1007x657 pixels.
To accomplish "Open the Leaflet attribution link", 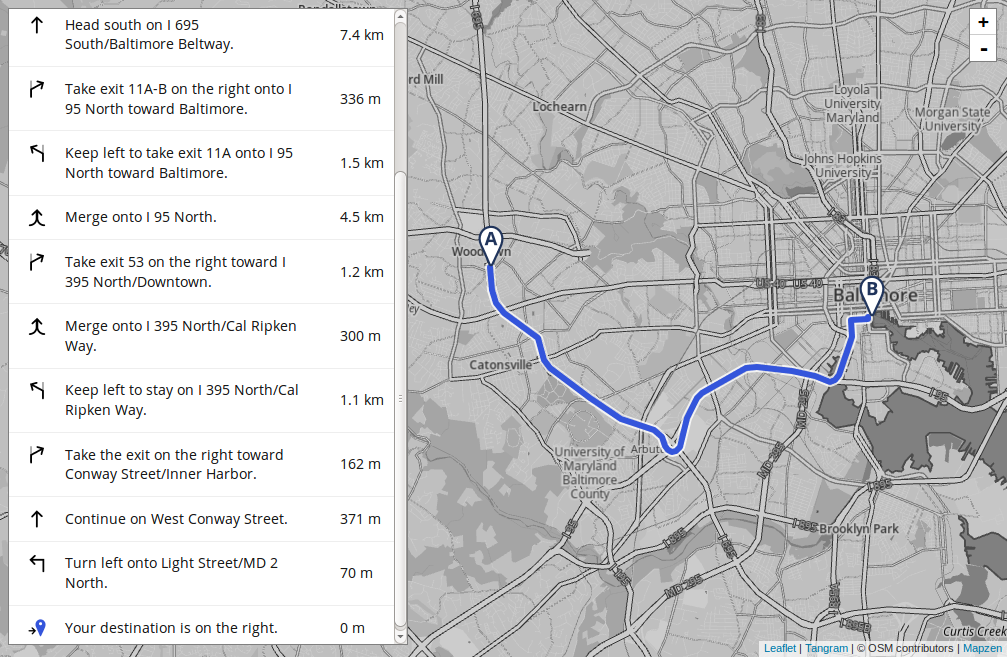I will click(x=780, y=648).
